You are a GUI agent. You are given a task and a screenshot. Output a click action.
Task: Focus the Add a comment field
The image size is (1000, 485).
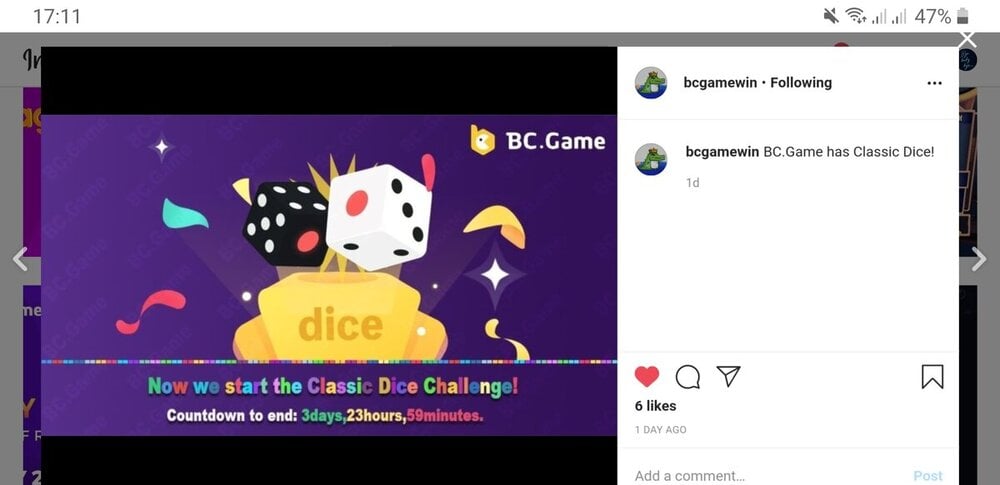point(765,476)
